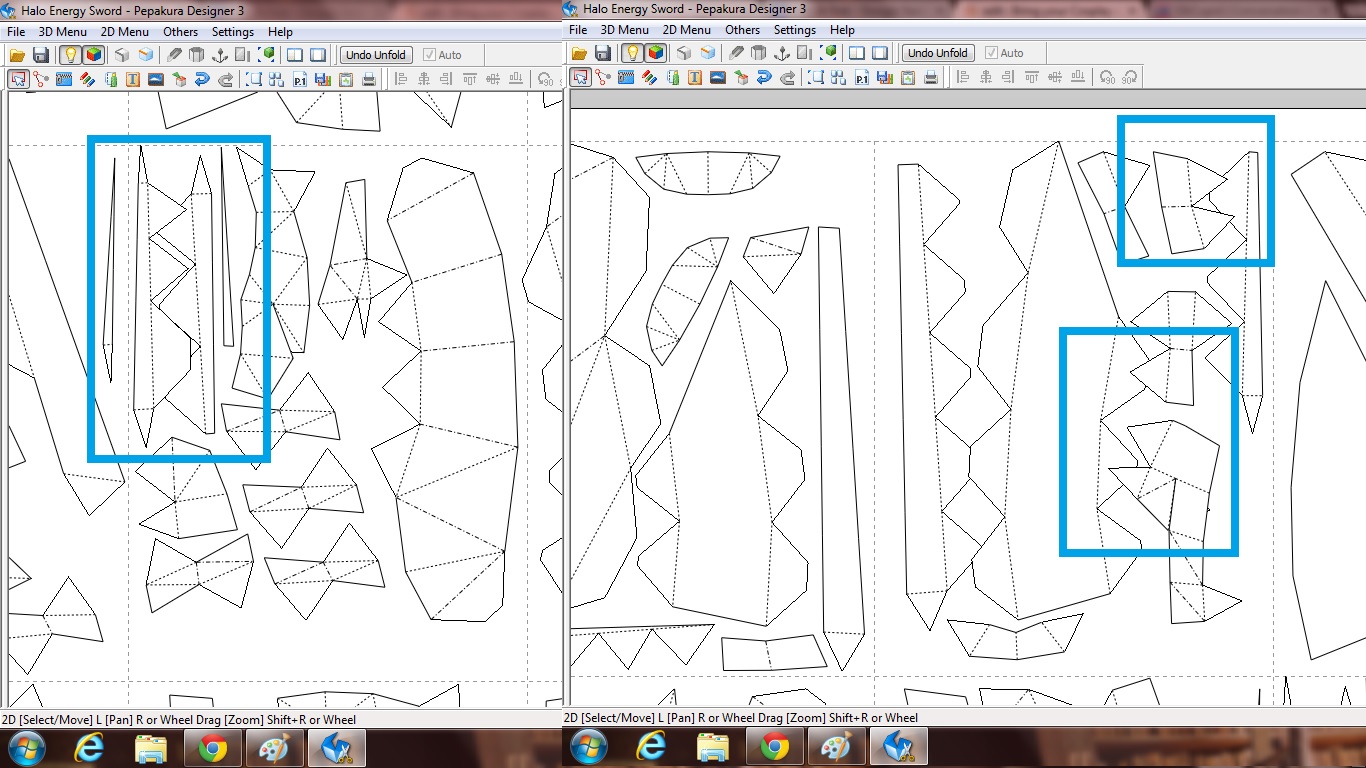Anchor icon in right window toolbar

(x=782, y=53)
